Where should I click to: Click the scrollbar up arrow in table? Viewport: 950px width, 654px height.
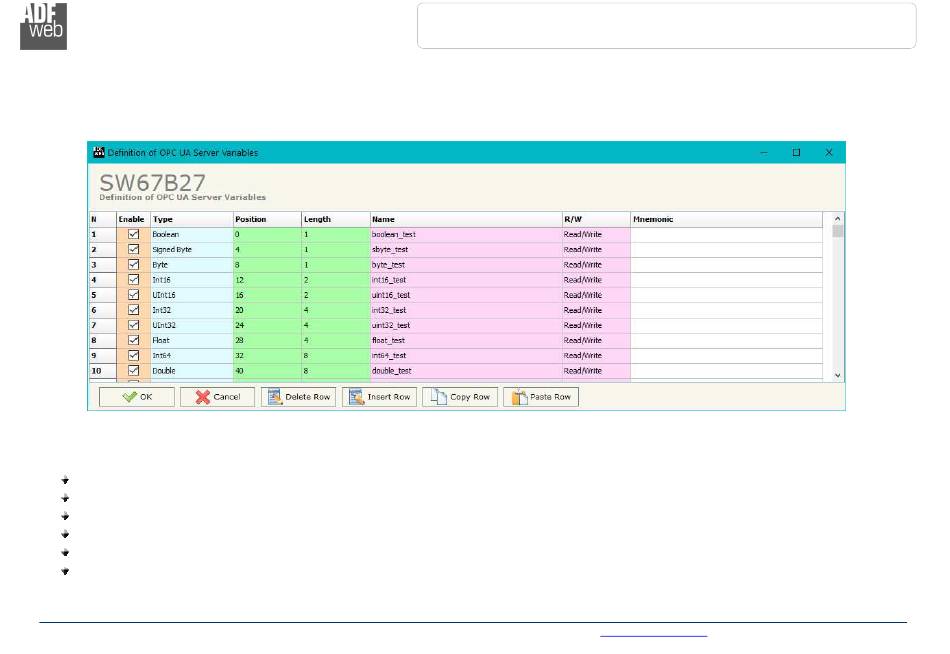[837, 219]
